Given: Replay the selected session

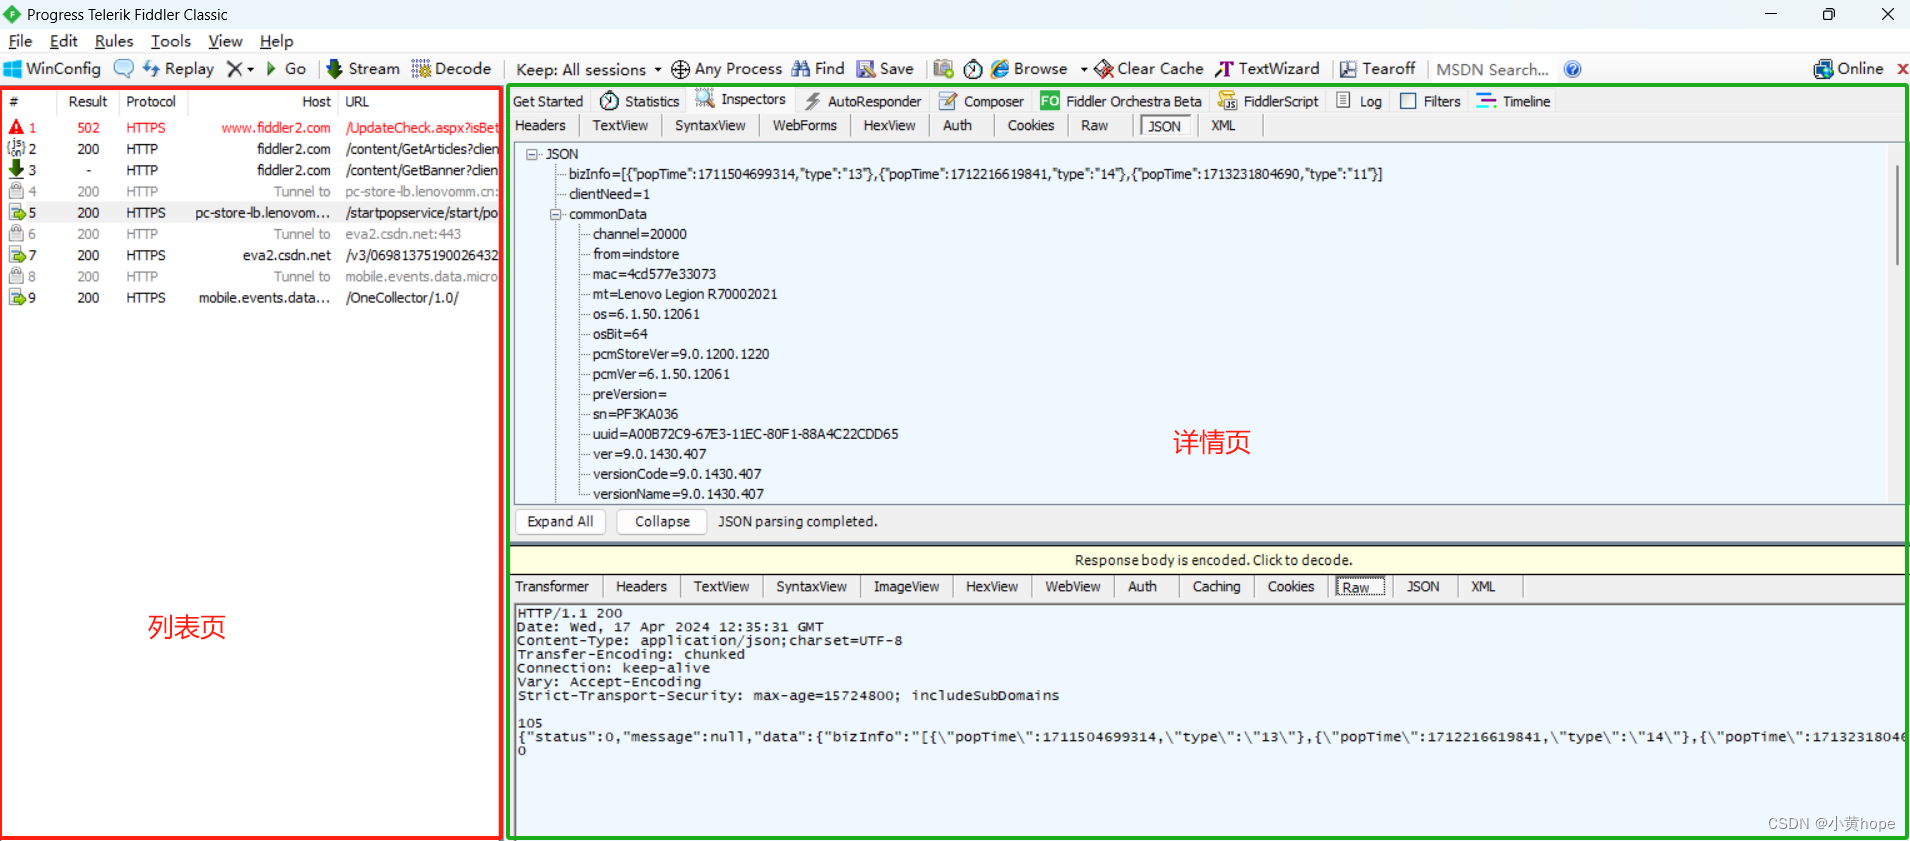Looking at the screenshot, I should pyautogui.click(x=178, y=69).
